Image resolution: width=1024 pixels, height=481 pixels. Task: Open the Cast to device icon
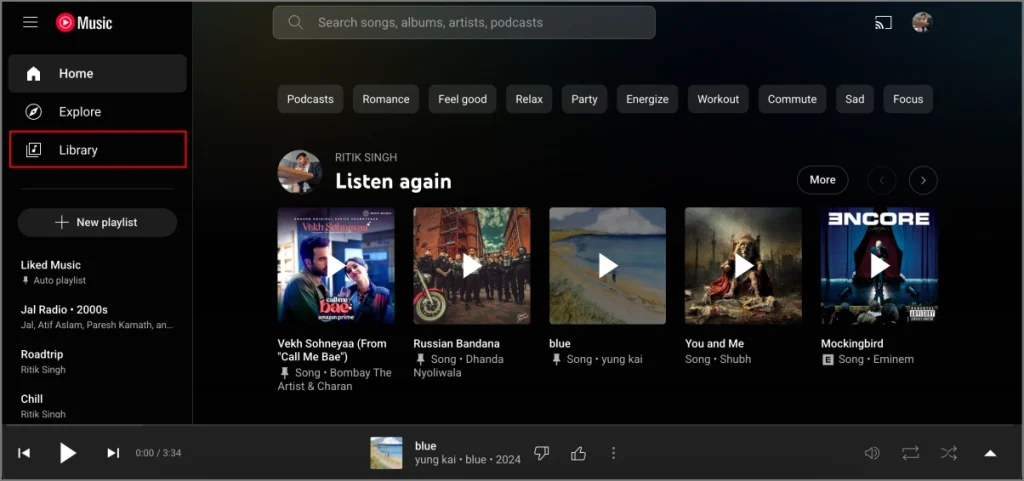tap(883, 23)
